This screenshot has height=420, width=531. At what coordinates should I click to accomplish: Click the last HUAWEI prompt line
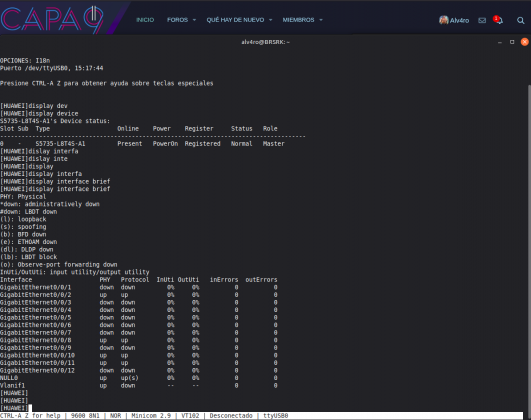click(x=14, y=408)
